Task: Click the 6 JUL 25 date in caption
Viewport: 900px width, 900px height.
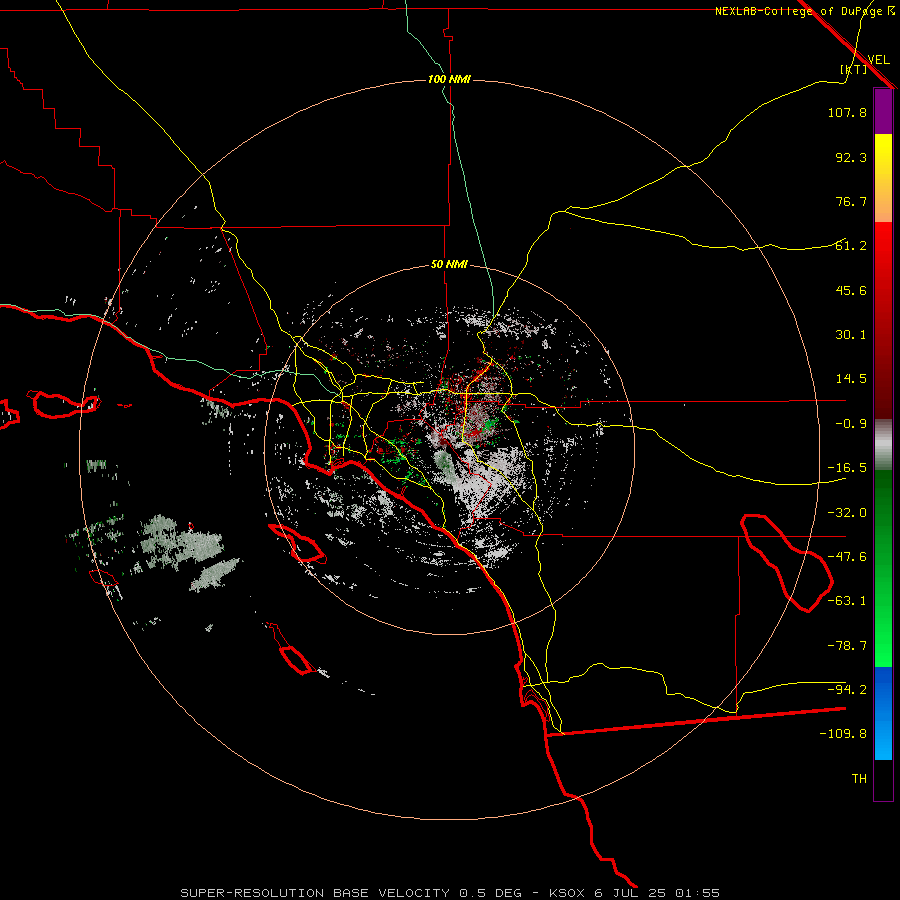Action: [x=629, y=893]
